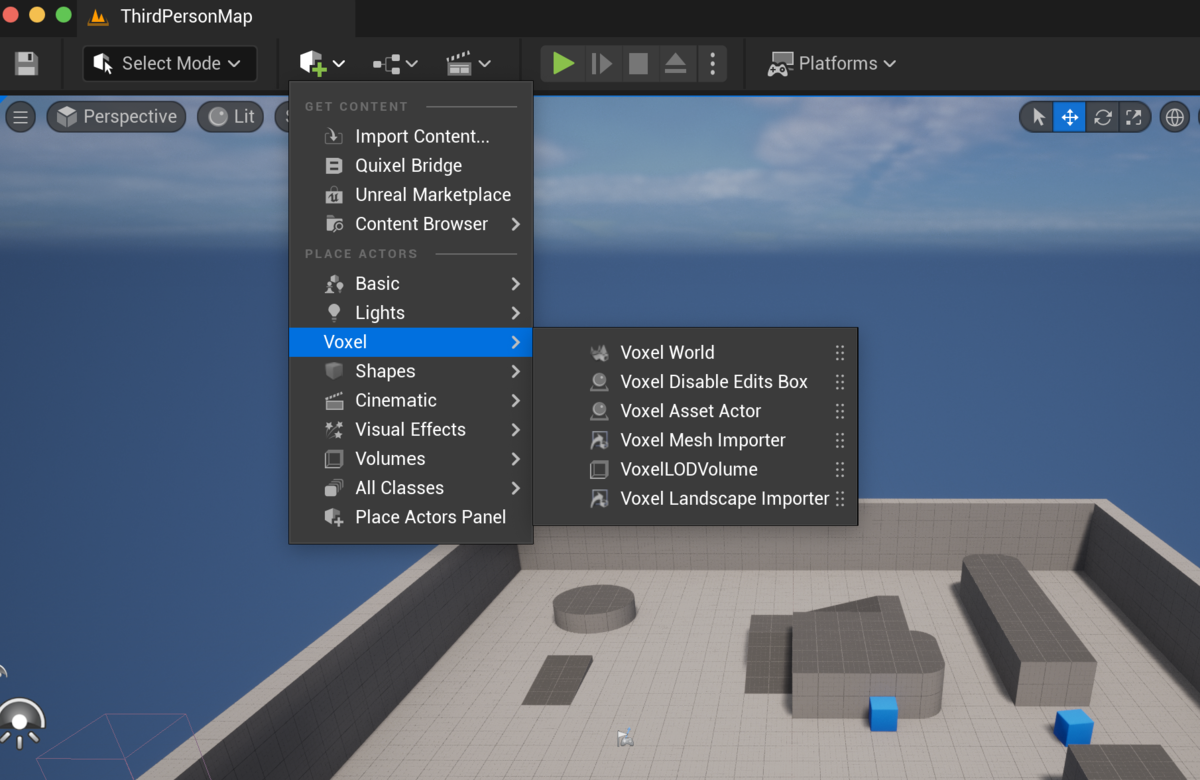Image resolution: width=1200 pixels, height=780 pixels.
Task: Choose Import Content... from the menu
Action: click(x=411, y=137)
